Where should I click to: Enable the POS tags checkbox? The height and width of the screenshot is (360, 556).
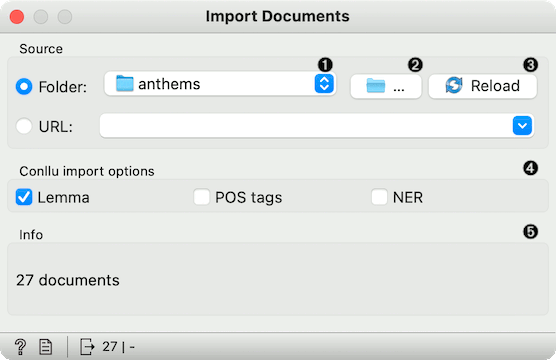201,197
